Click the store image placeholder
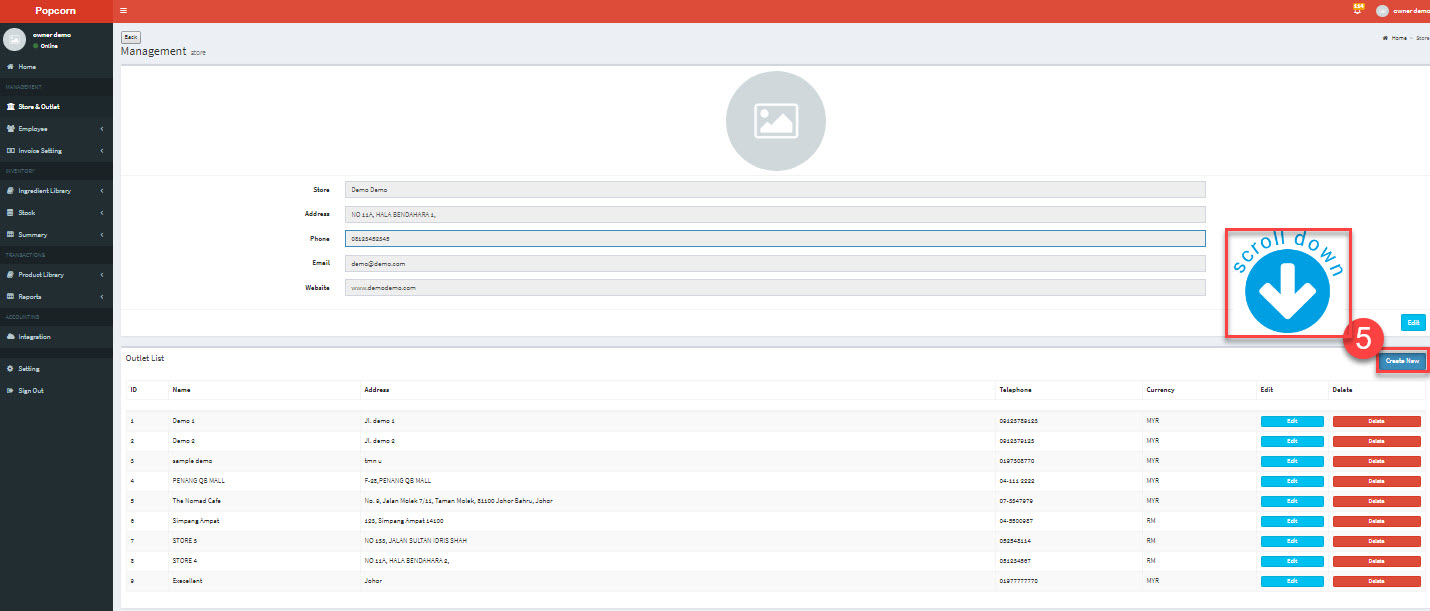1430x611 pixels. click(x=775, y=120)
